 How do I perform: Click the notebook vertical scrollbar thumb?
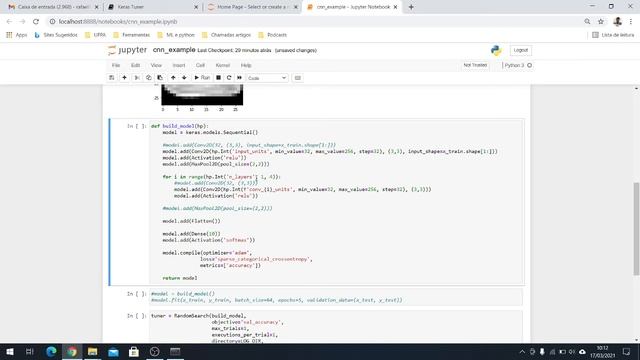click(636, 229)
